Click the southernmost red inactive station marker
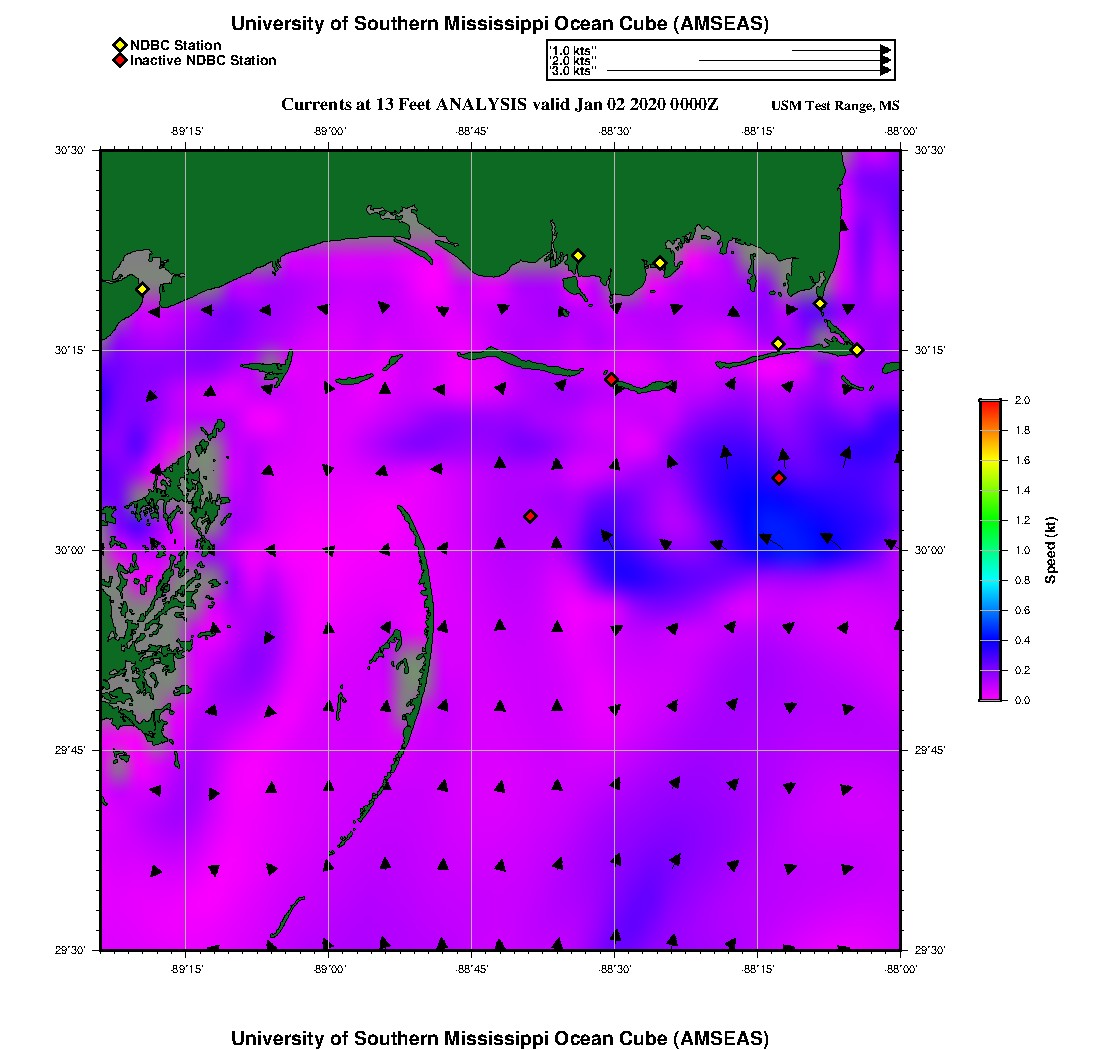 (530, 516)
